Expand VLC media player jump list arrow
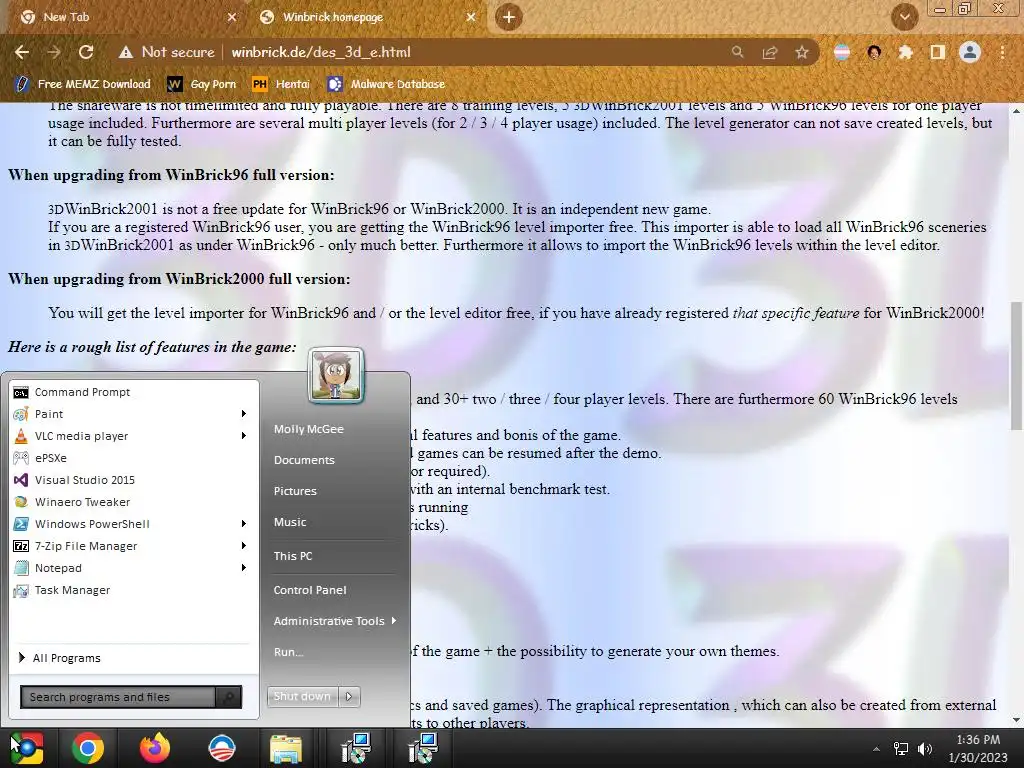Viewport: 1024px width, 768px height. (x=244, y=436)
